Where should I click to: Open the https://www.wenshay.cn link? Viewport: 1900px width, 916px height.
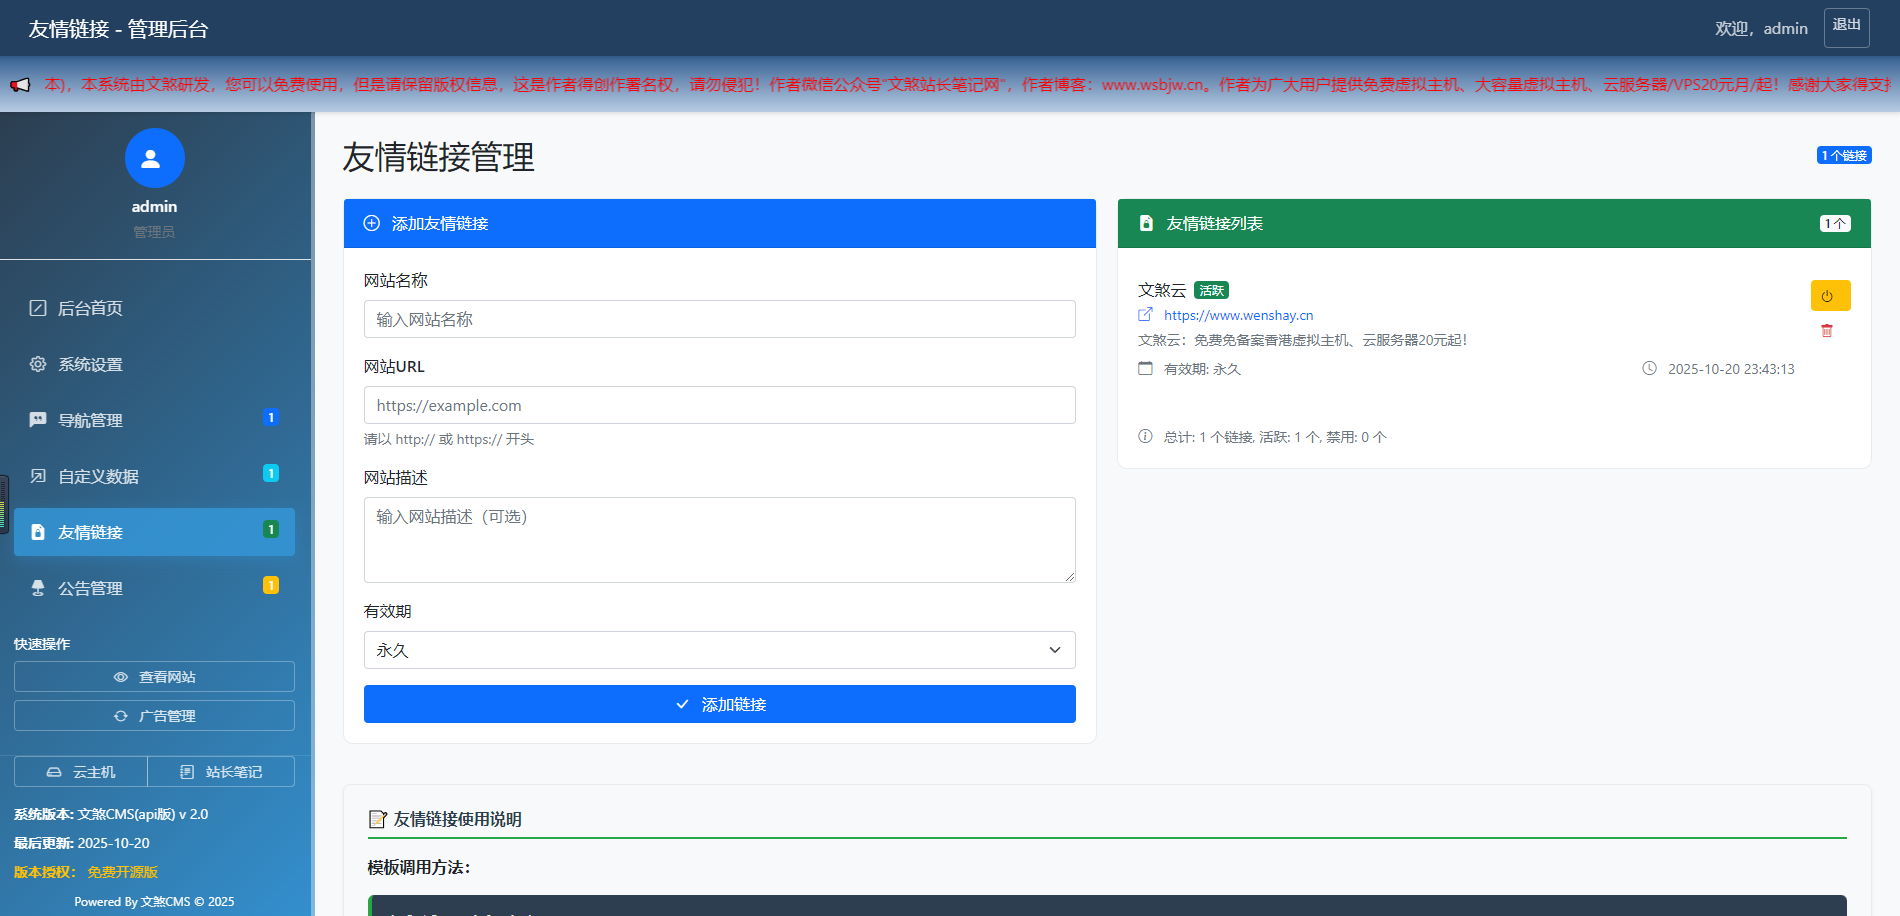[1238, 315]
